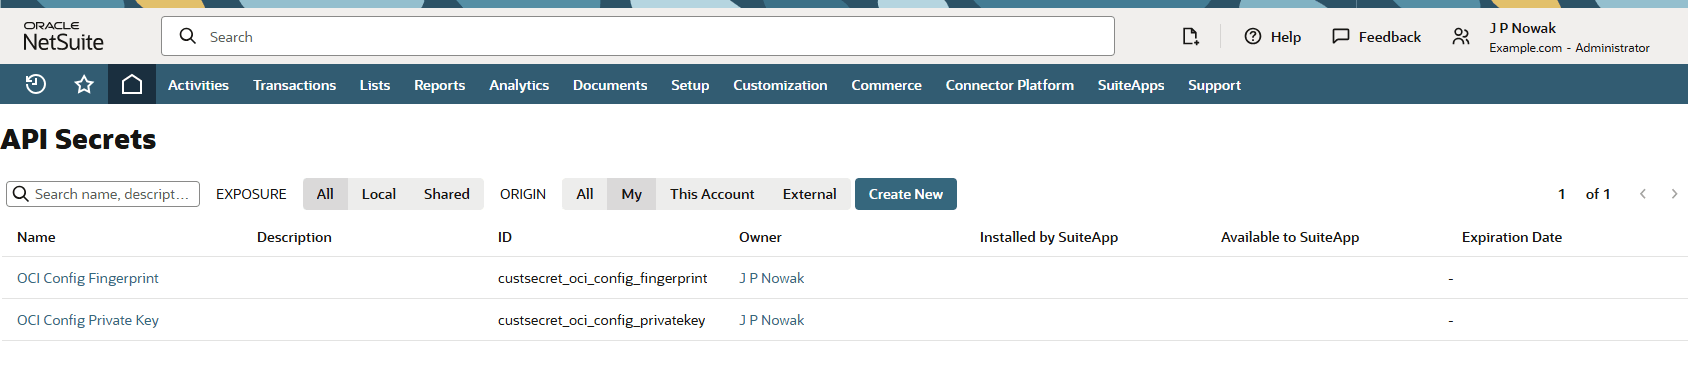Click the page number 1 field

pyautogui.click(x=1562, y=194)
